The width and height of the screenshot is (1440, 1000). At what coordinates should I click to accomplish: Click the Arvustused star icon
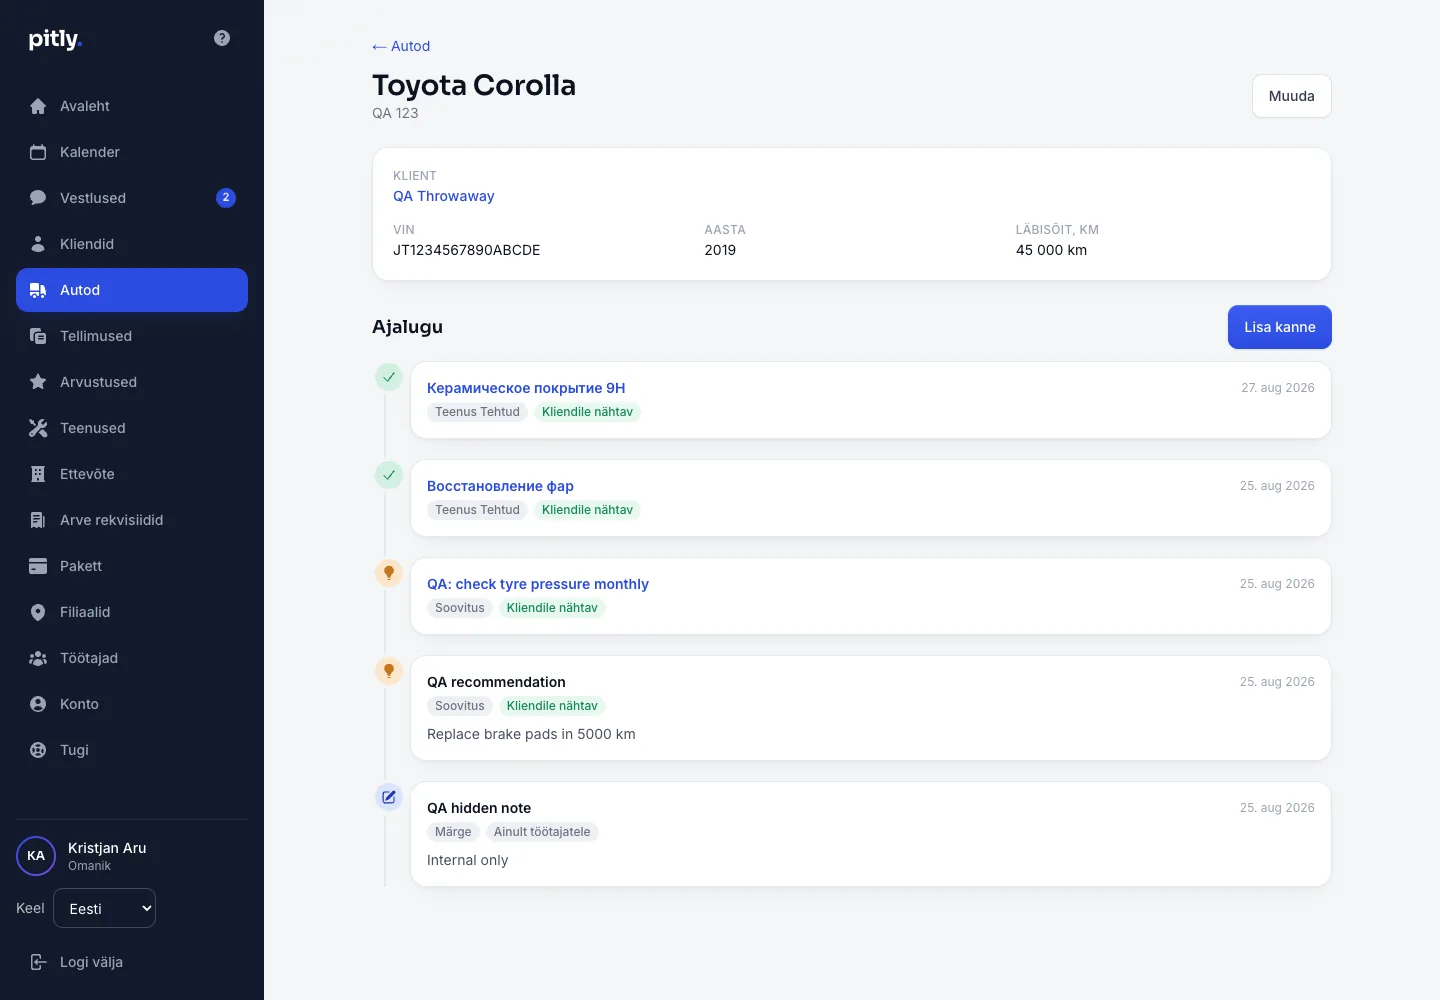point(38,382)
